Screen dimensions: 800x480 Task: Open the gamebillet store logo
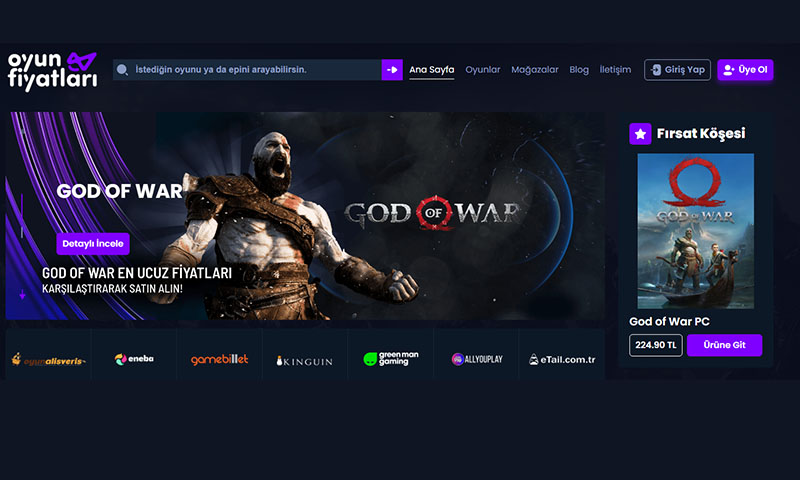coord(219,360)
